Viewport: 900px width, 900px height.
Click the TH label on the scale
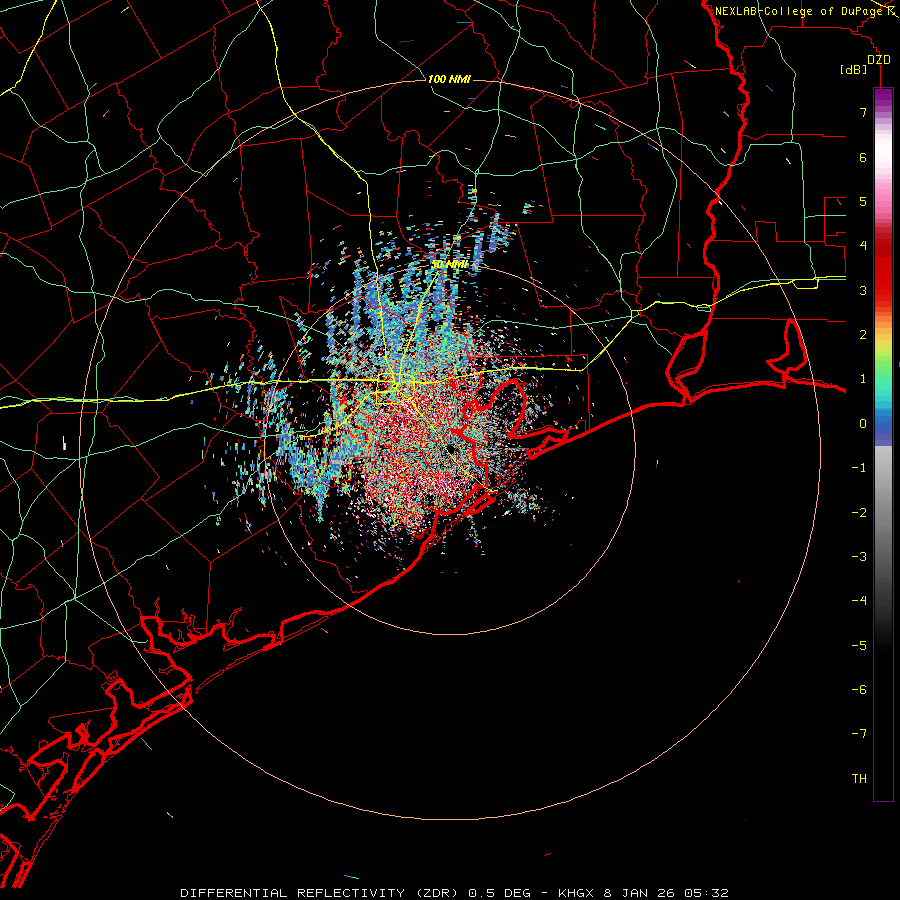click(x=859, y=779)
